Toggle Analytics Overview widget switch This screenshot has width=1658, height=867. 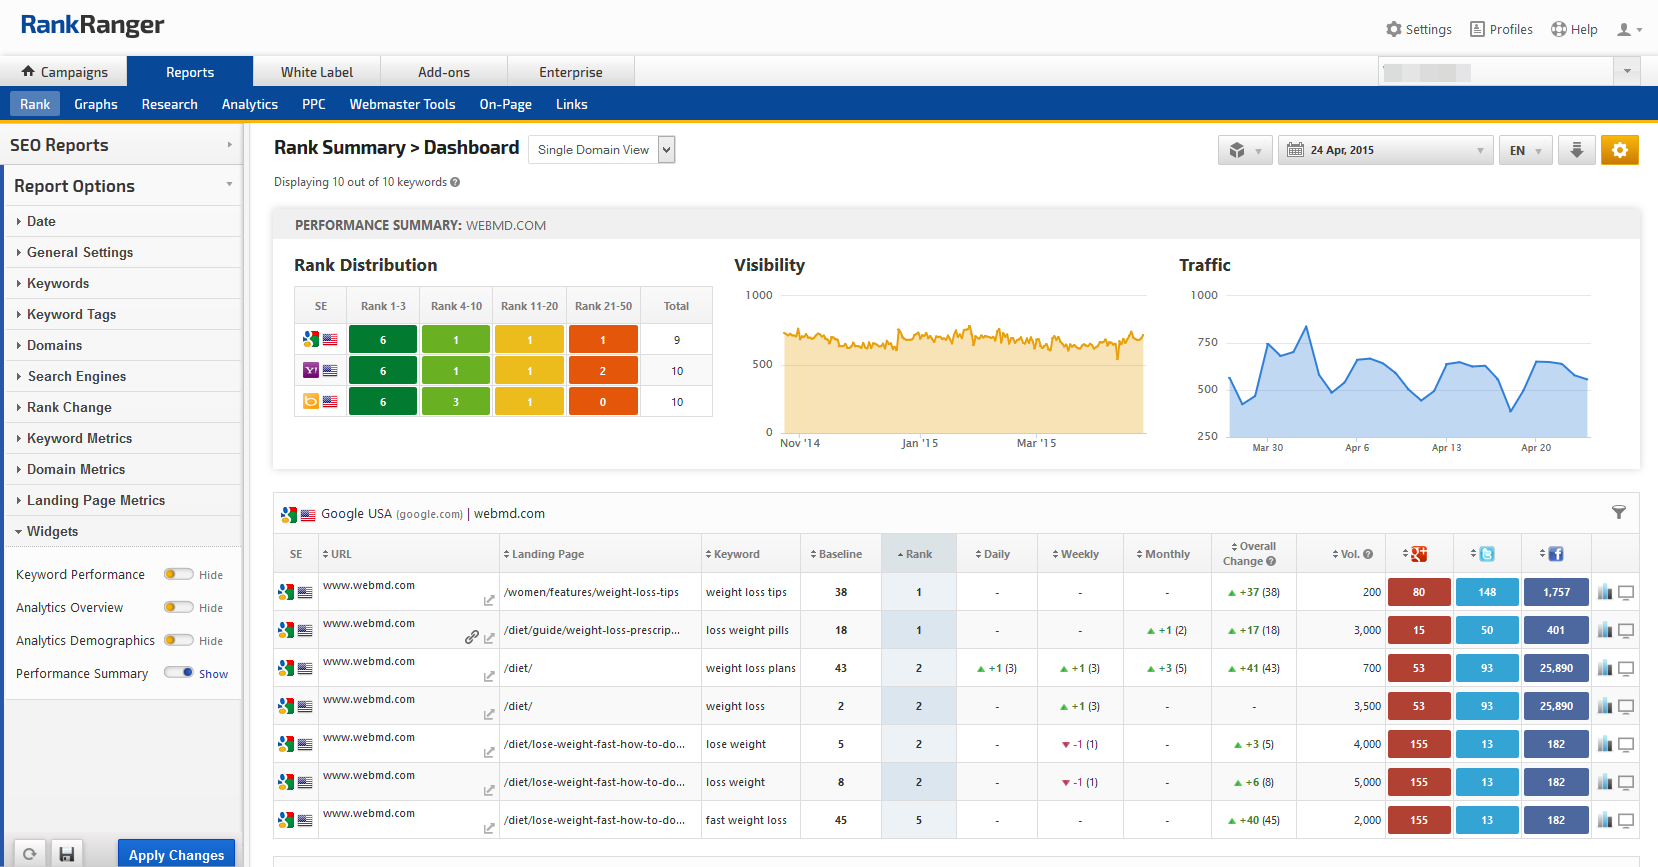[178, 607]
